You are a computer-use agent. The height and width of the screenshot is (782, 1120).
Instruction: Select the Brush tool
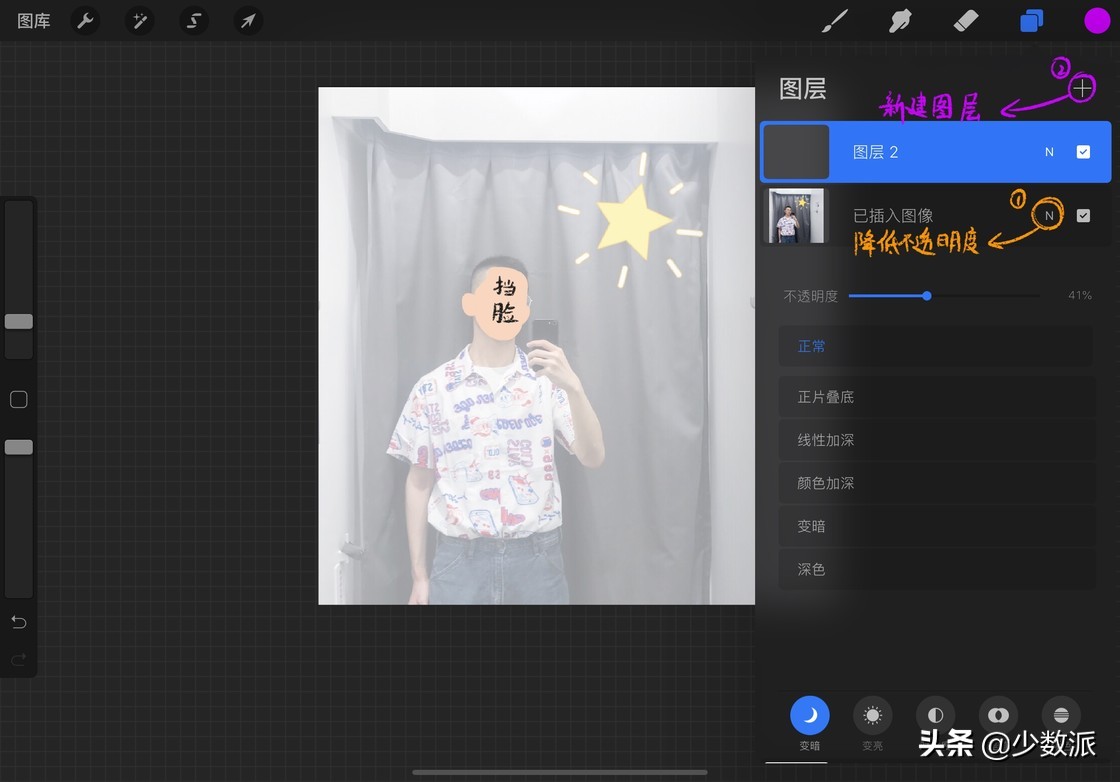pos(835,20)
